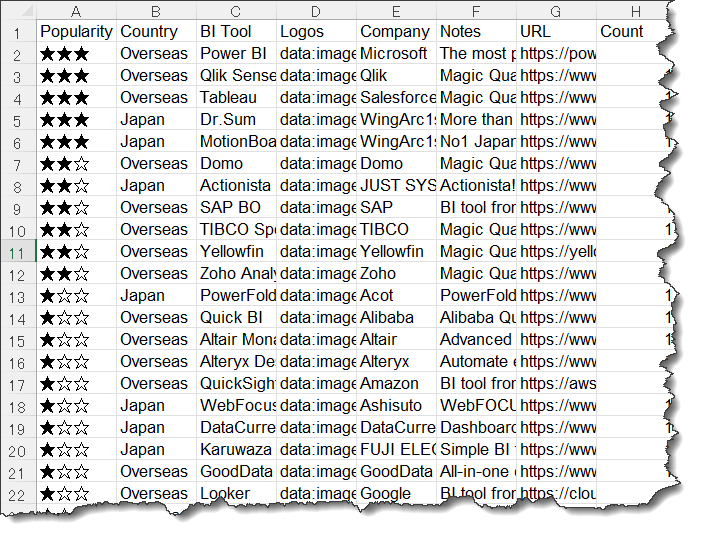Viewport: 702px width, 539px height.
Task: Select the Dr.Sum cell
Action: (x=236, y=120)
